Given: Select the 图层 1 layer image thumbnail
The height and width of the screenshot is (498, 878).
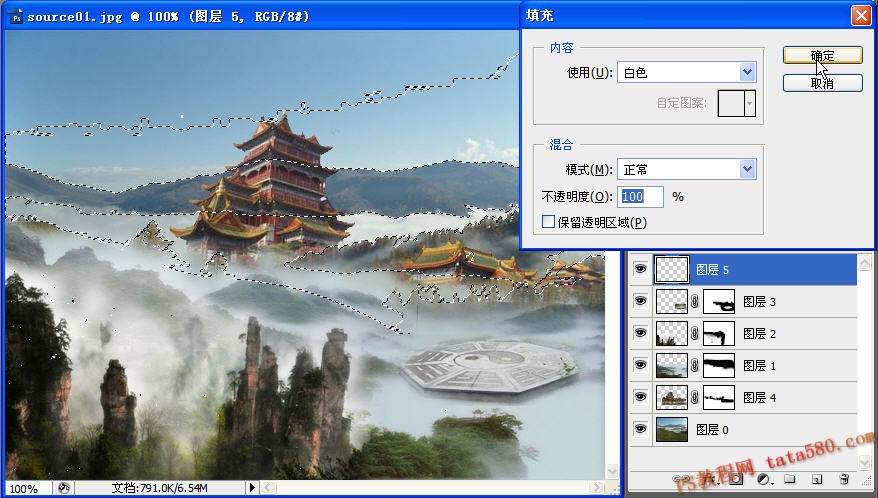Looking at the screenshot, I should point(672,365).
